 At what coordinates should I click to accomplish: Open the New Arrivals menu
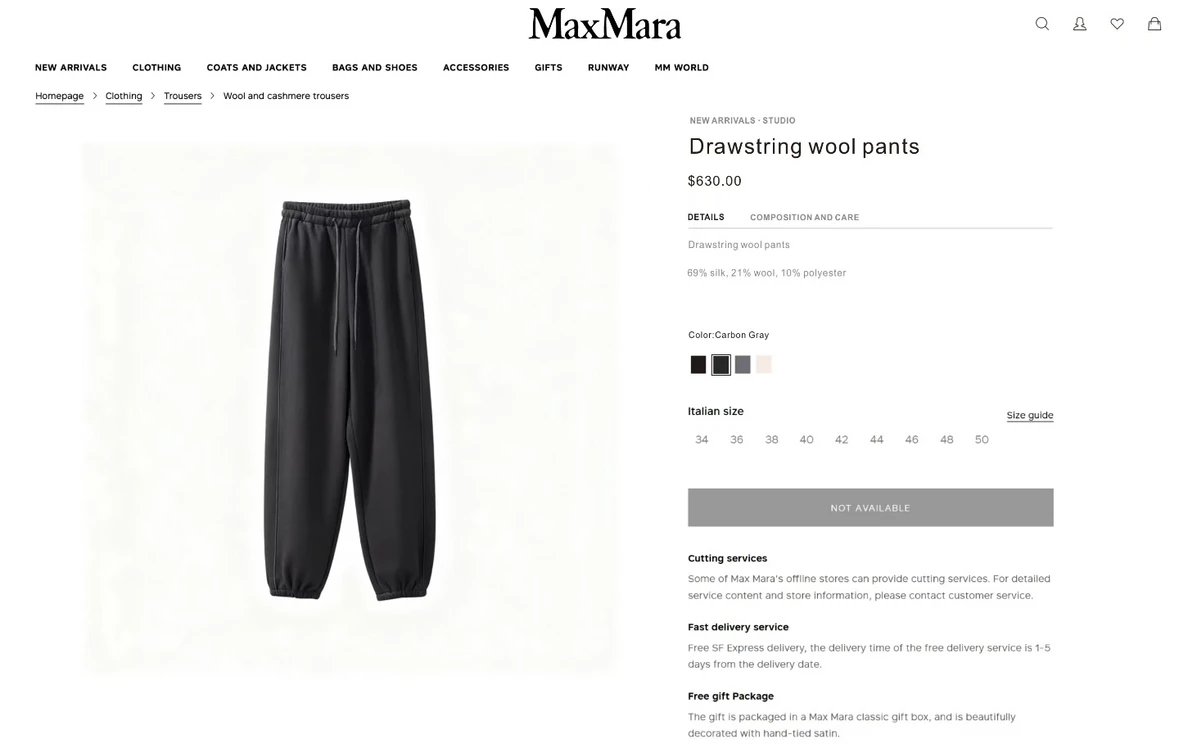pos(71,68)
